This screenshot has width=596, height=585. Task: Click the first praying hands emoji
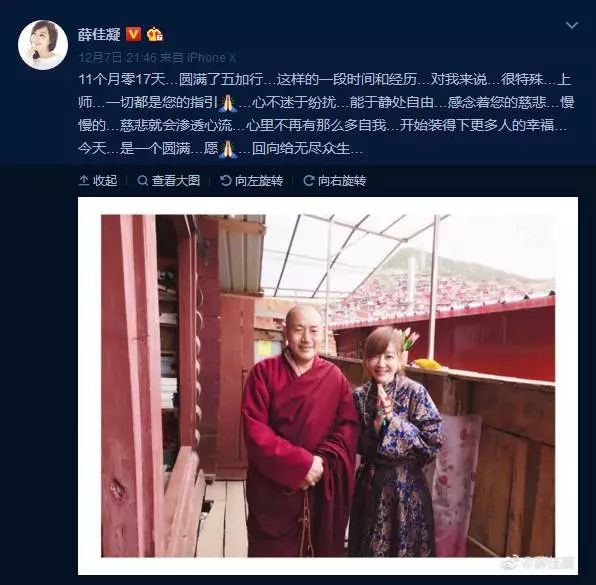[228, 103]
